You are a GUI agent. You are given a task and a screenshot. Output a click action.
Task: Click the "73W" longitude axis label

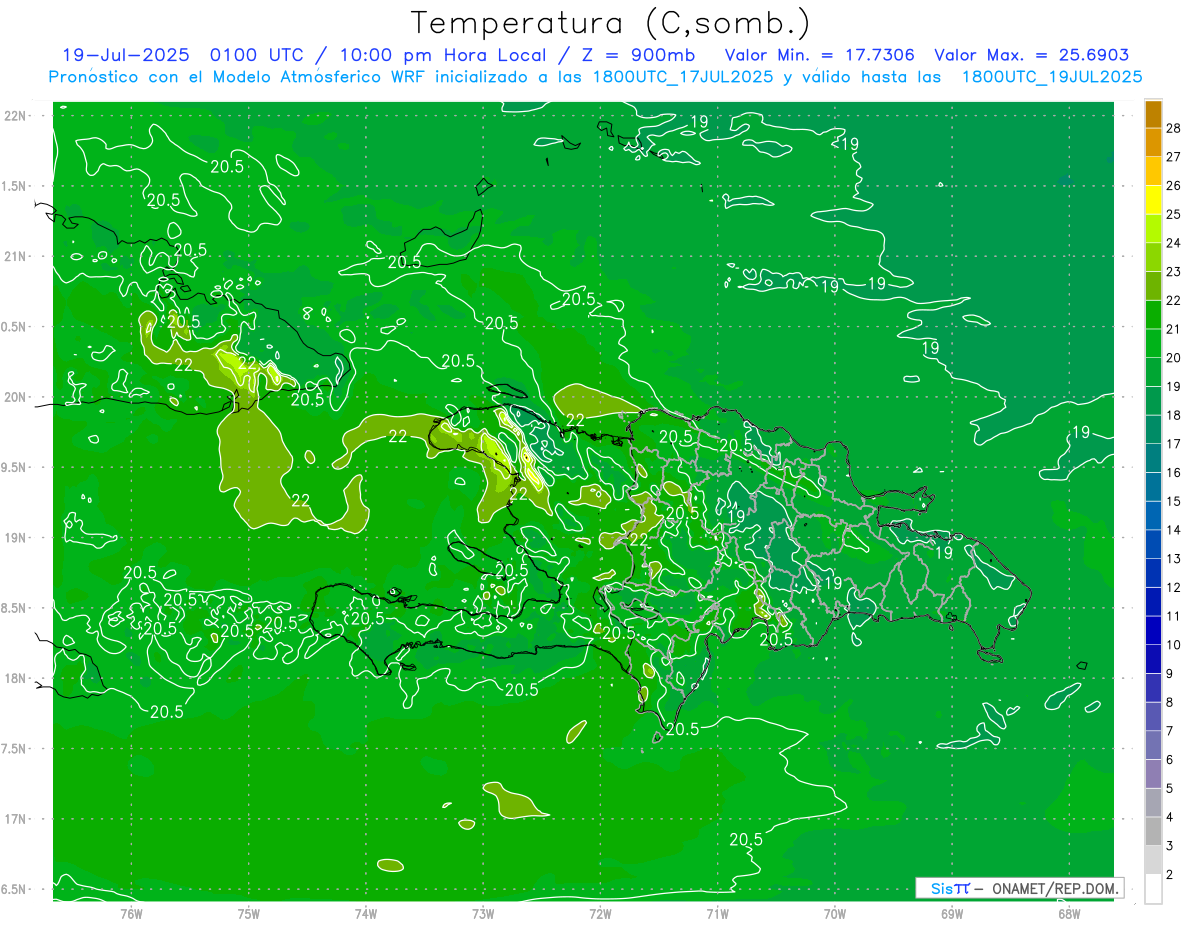tap(483, 913)
